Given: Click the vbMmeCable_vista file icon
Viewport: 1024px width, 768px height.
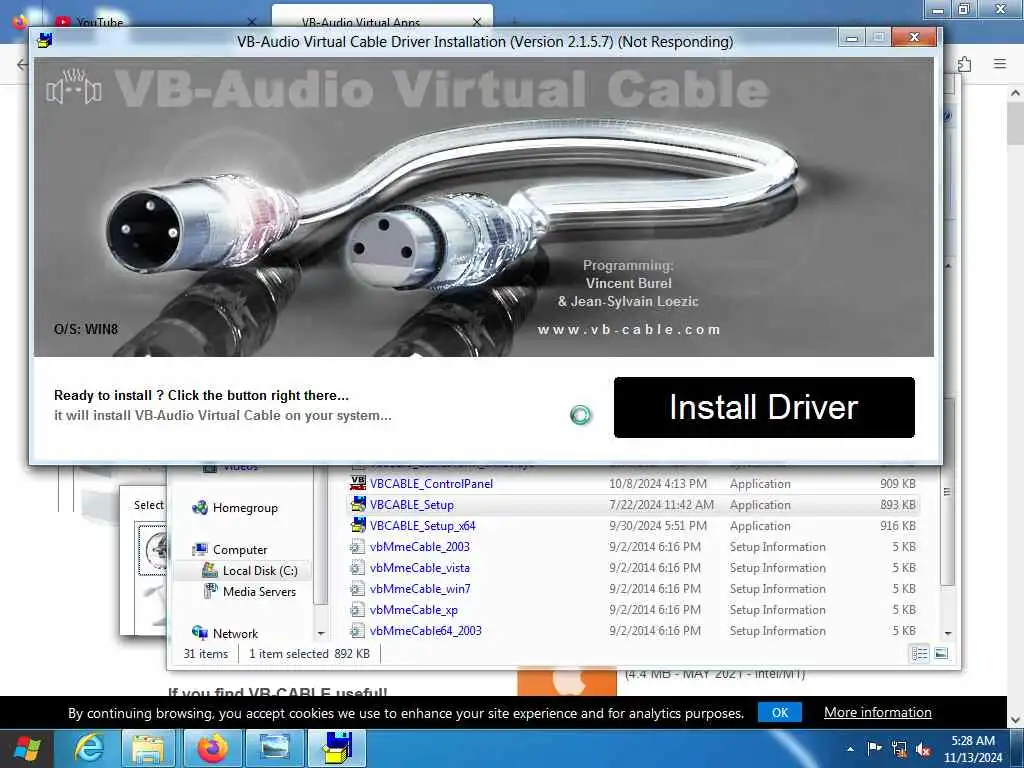Looking at the screenshot, I should [357, 568].
